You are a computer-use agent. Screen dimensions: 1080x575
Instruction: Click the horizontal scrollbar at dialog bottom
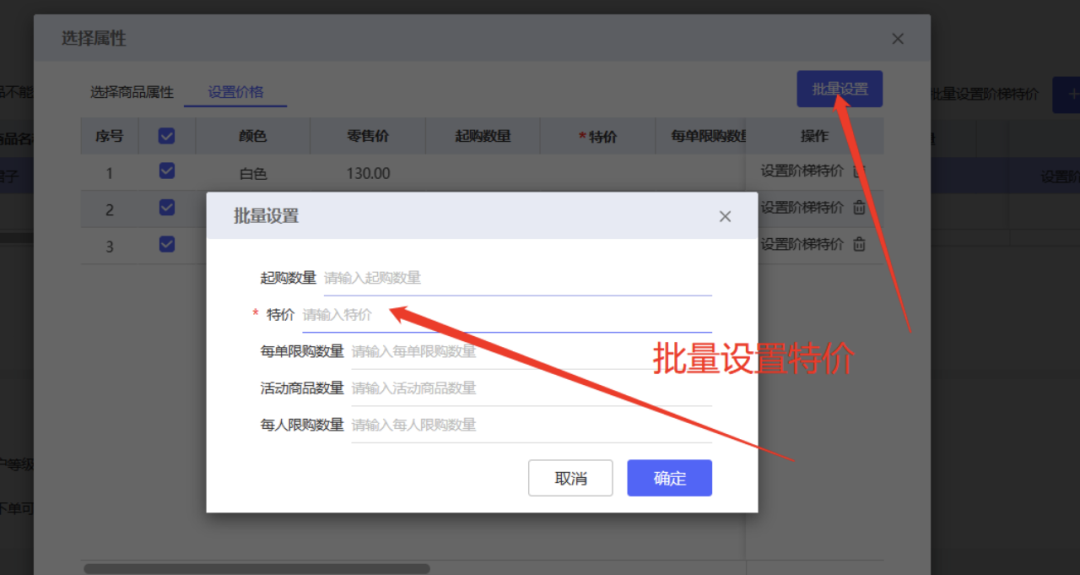(x=257, y=569)
